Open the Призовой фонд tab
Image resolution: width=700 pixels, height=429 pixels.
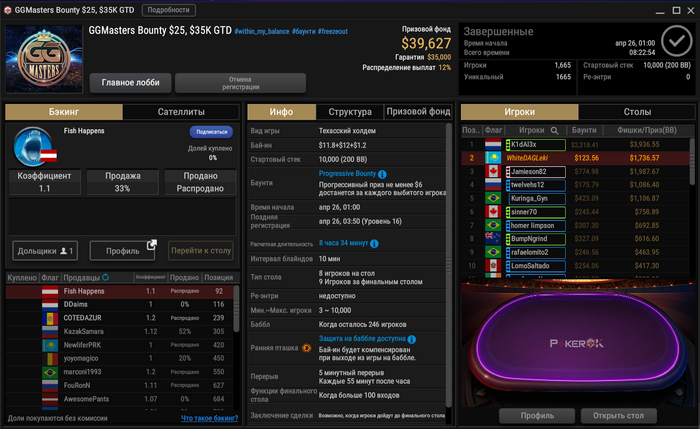point(418,112)
